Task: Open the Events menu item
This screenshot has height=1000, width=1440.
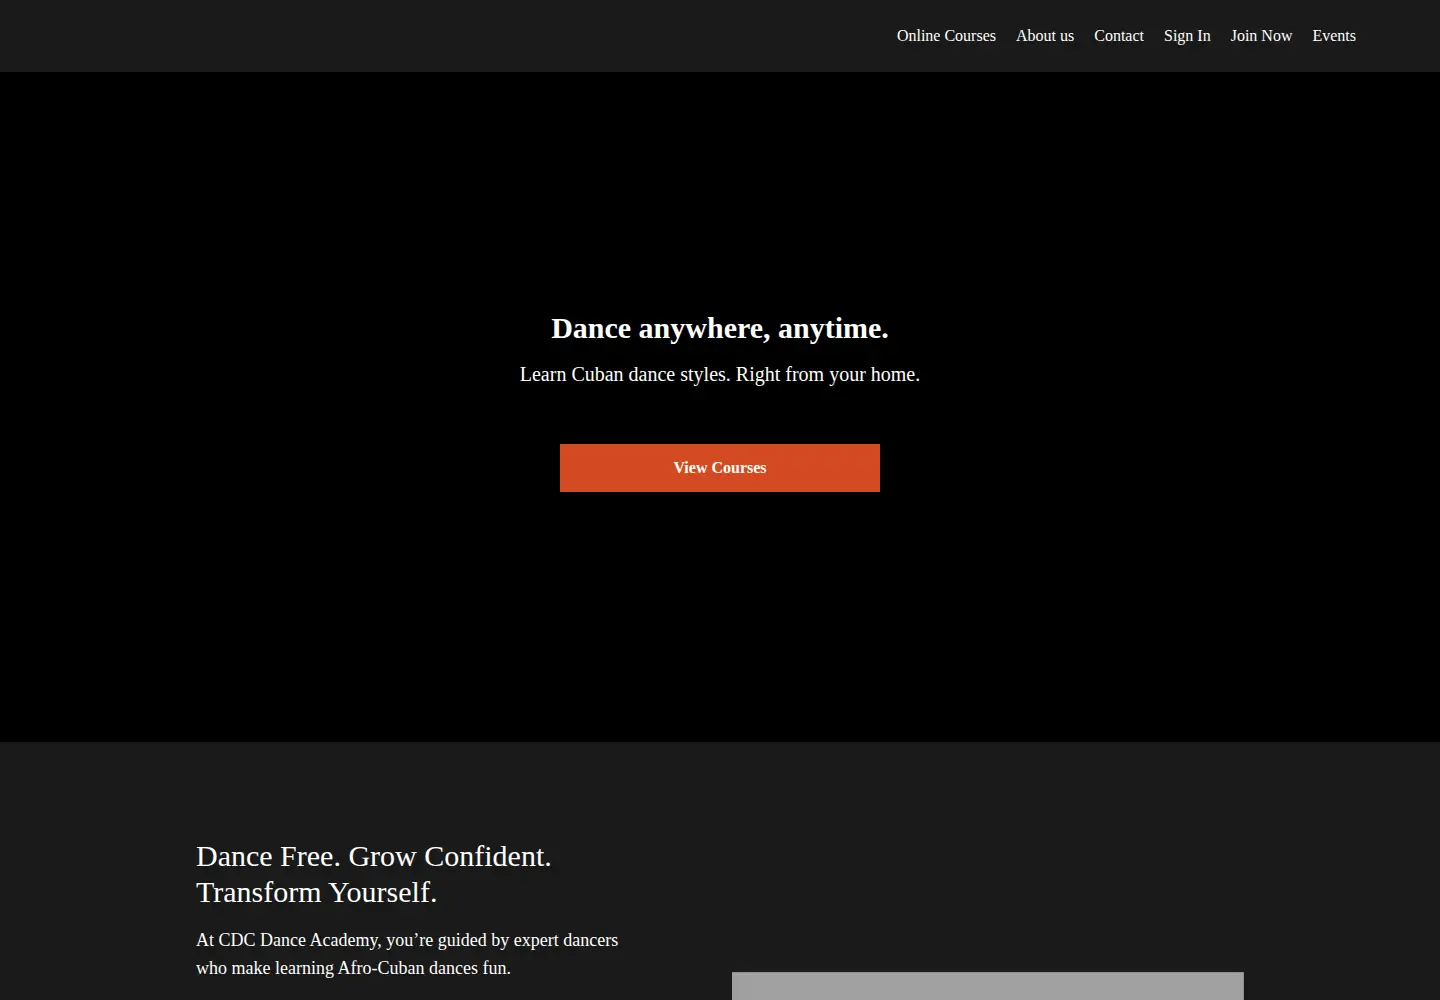Action: coord(1334,36)
